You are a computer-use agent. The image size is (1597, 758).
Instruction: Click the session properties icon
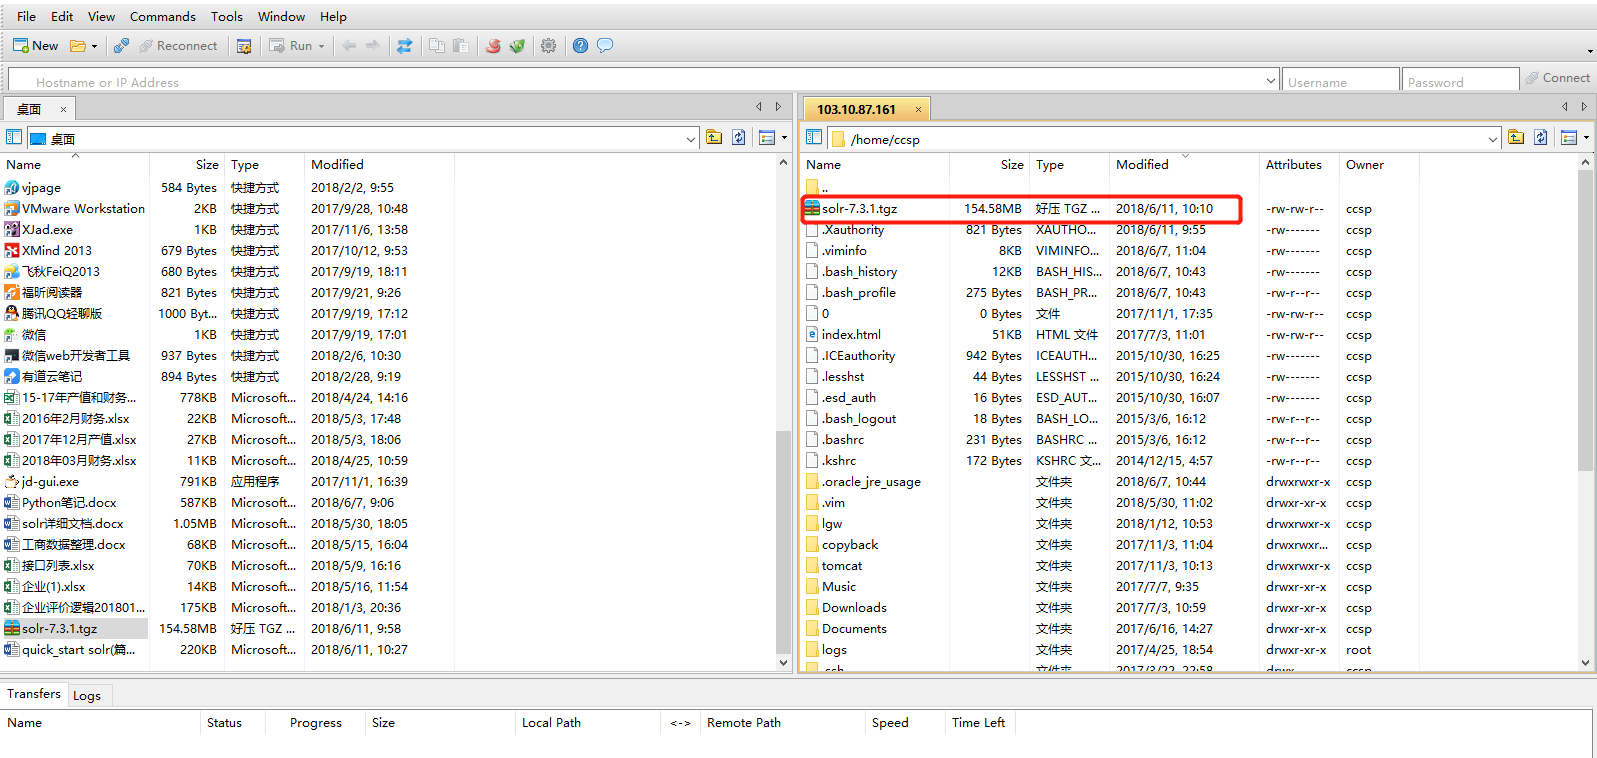point(243,46)
